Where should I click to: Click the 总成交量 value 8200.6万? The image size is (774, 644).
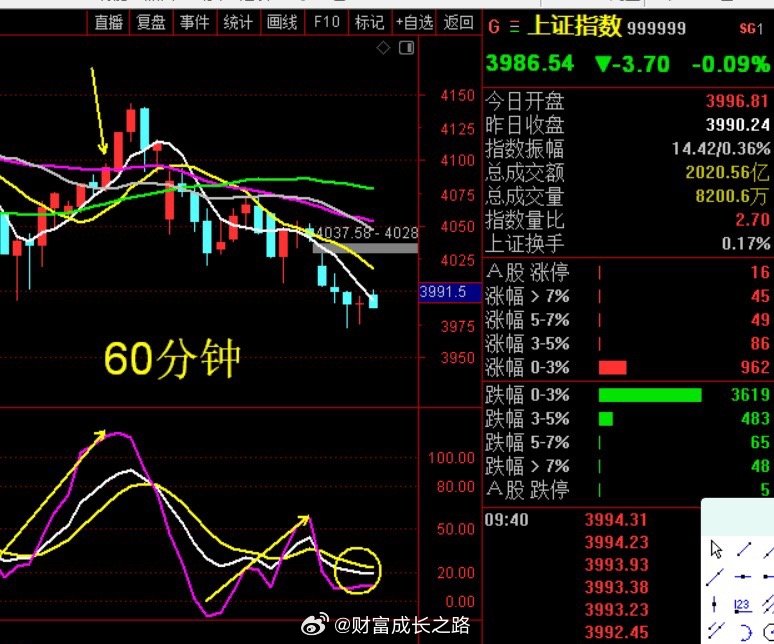pos(732,196)
